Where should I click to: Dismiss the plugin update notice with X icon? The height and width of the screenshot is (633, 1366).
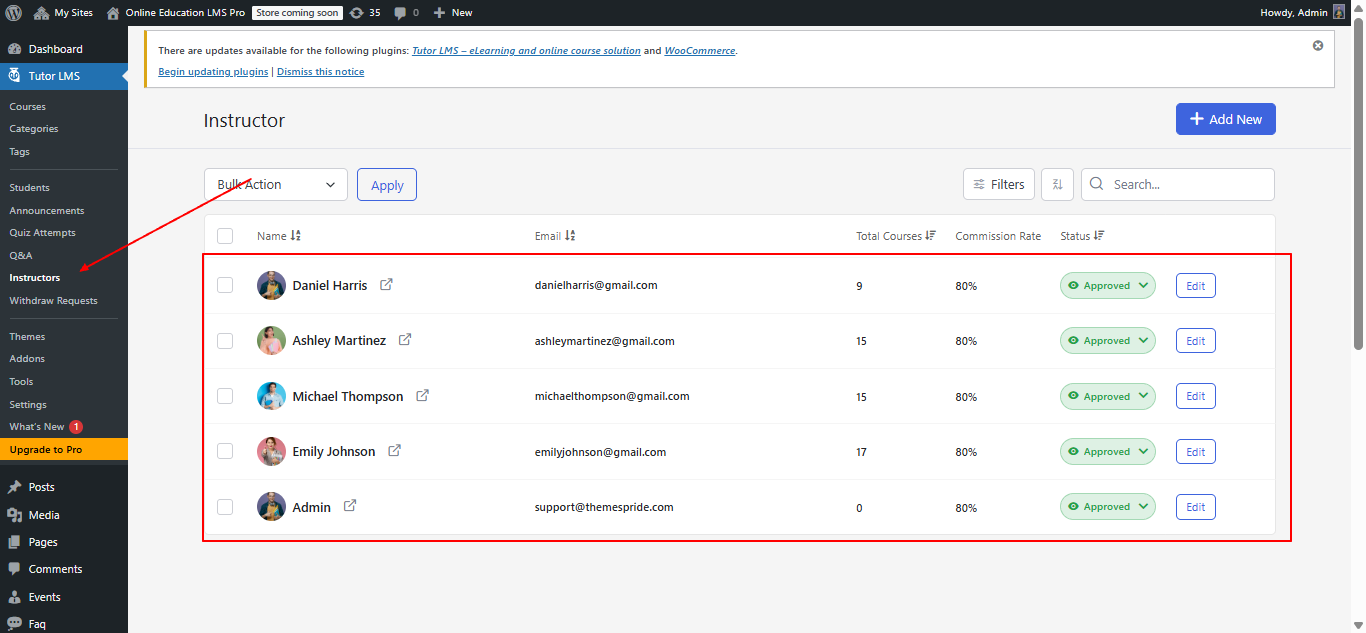point(1317,46)
